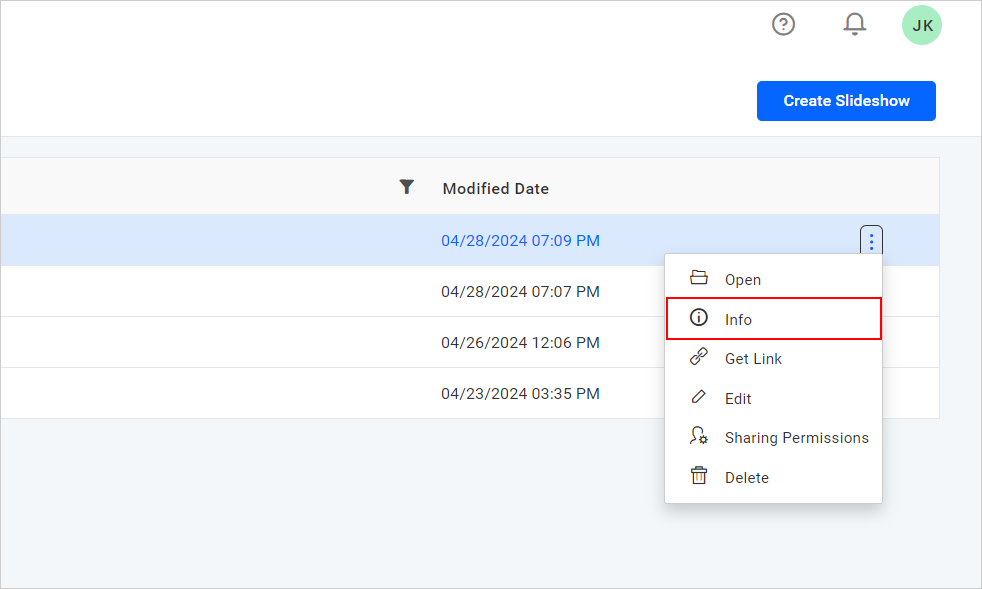Choose the Get Link menu label
This screenshot has height=589, width=982.
click(x=753, y=359)
